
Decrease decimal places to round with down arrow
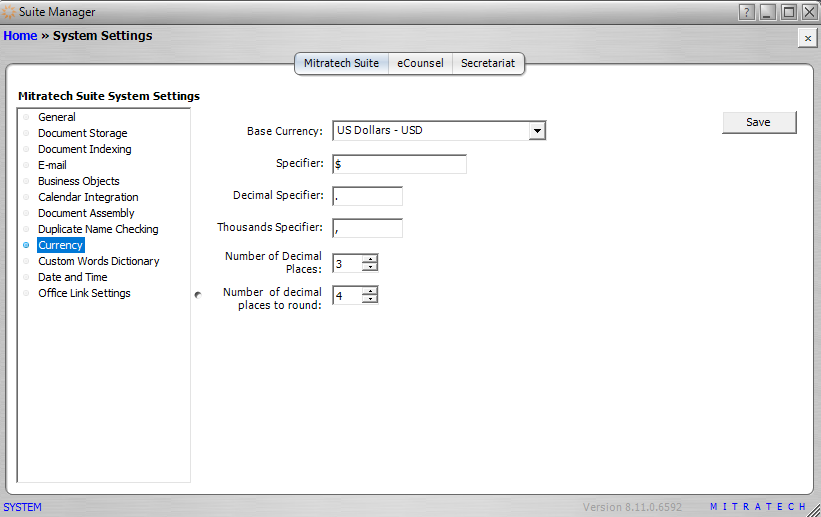coord(370,299)
